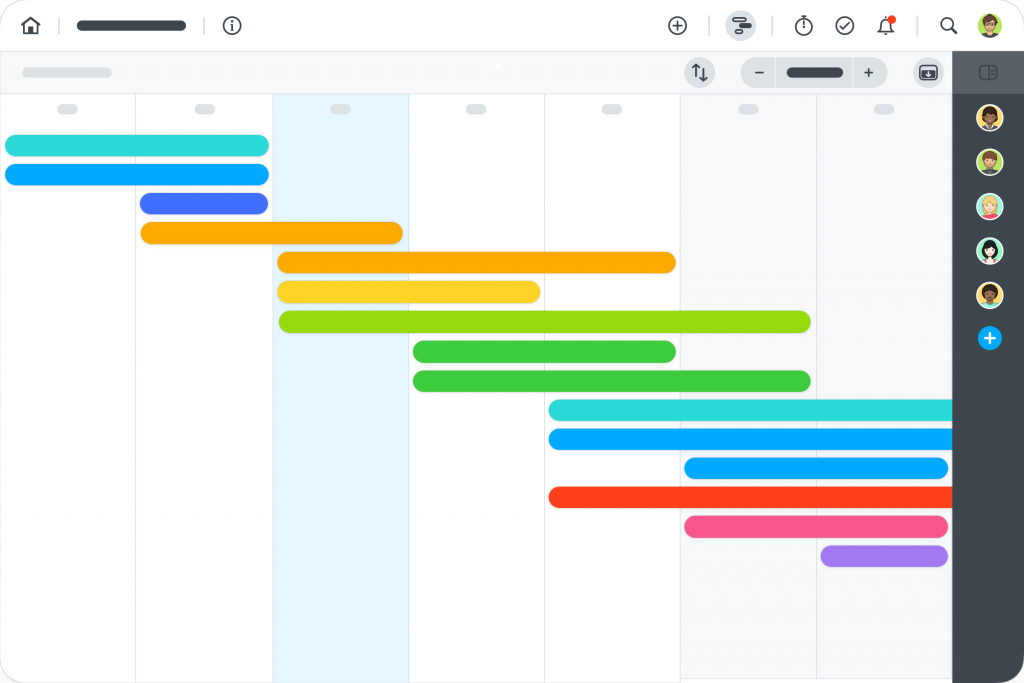1024x683 pixels.
Task: Open the project info icon
Action: (x=232, y=26)
